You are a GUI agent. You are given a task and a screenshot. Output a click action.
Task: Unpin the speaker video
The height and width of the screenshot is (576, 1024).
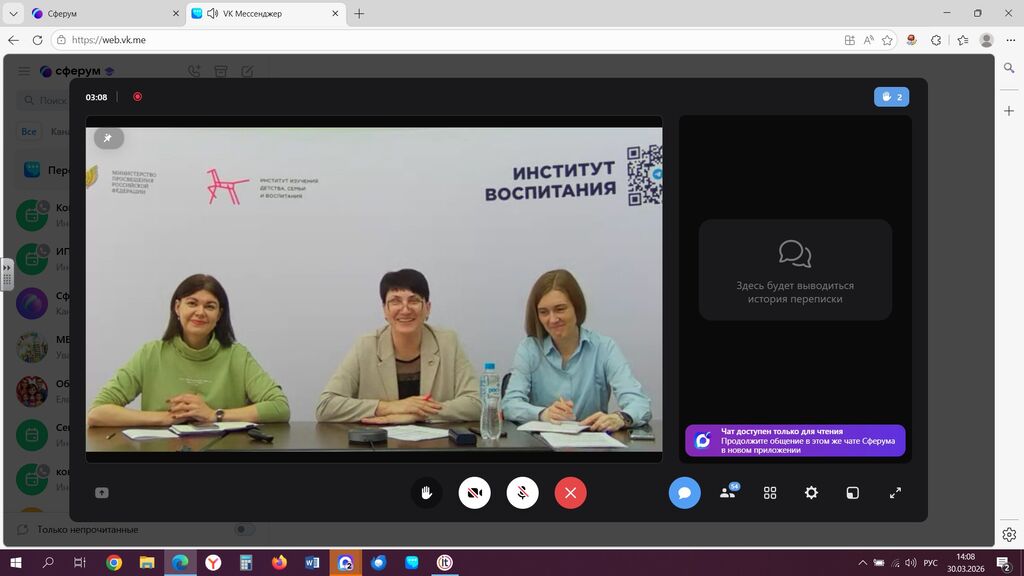tap(108, 138)
